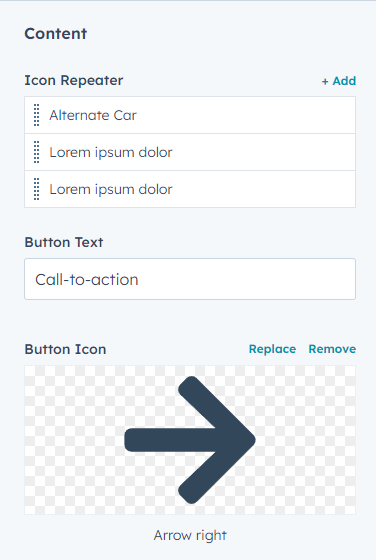
Task: Replace the Button Icon
Action: tap(272, 349)
